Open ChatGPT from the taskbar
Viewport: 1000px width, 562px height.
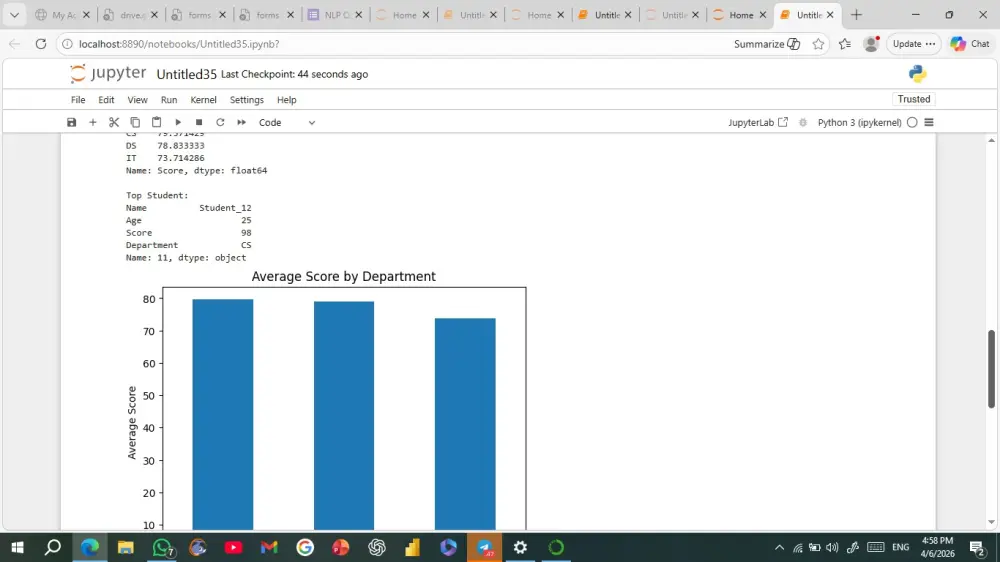377,547
